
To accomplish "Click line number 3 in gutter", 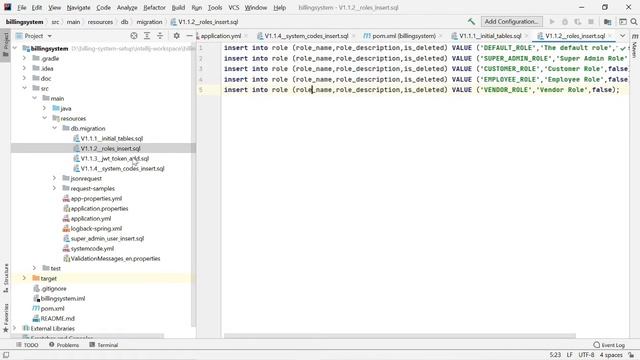I will [x=200, y=69].
